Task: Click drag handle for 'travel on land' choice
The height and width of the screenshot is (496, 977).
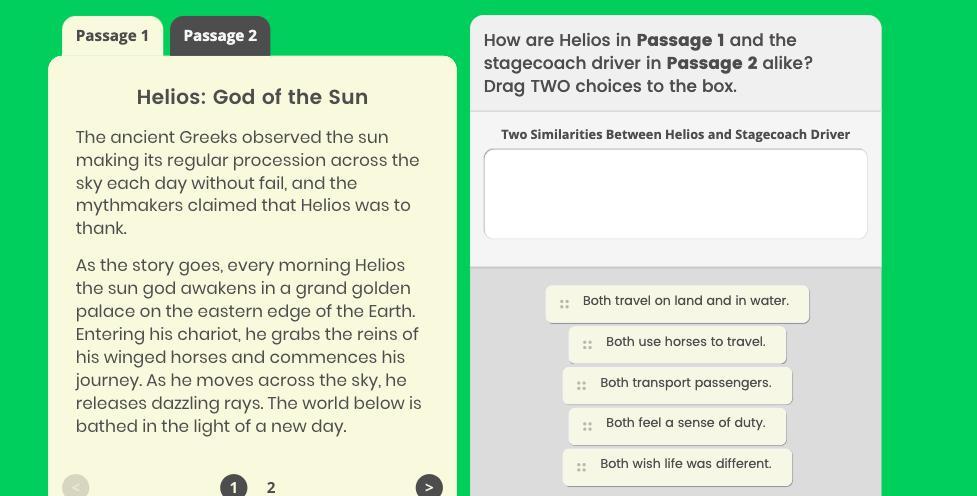Action: click(564, 303)
